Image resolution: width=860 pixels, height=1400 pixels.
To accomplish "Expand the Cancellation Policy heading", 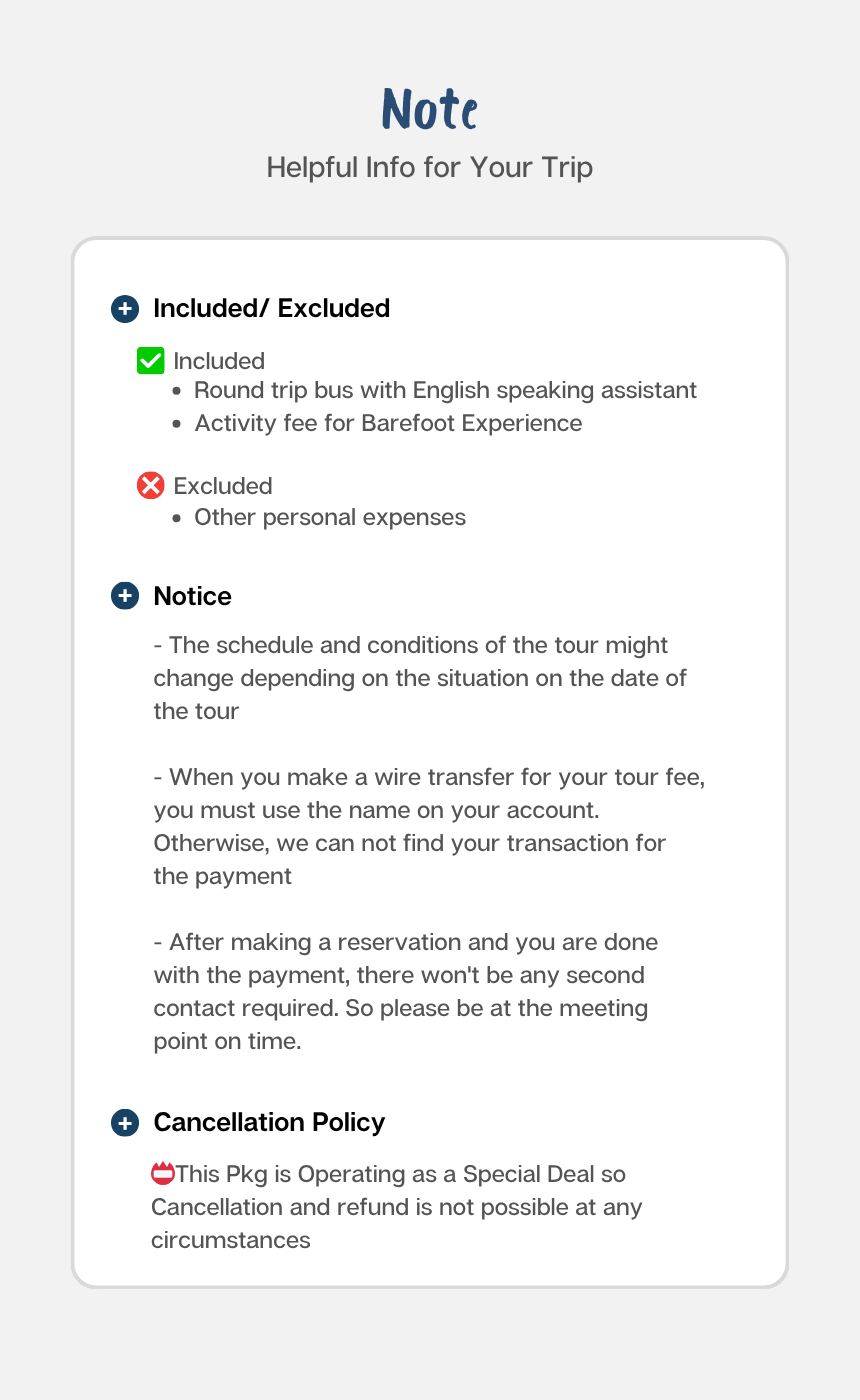I will (269, 1123).
